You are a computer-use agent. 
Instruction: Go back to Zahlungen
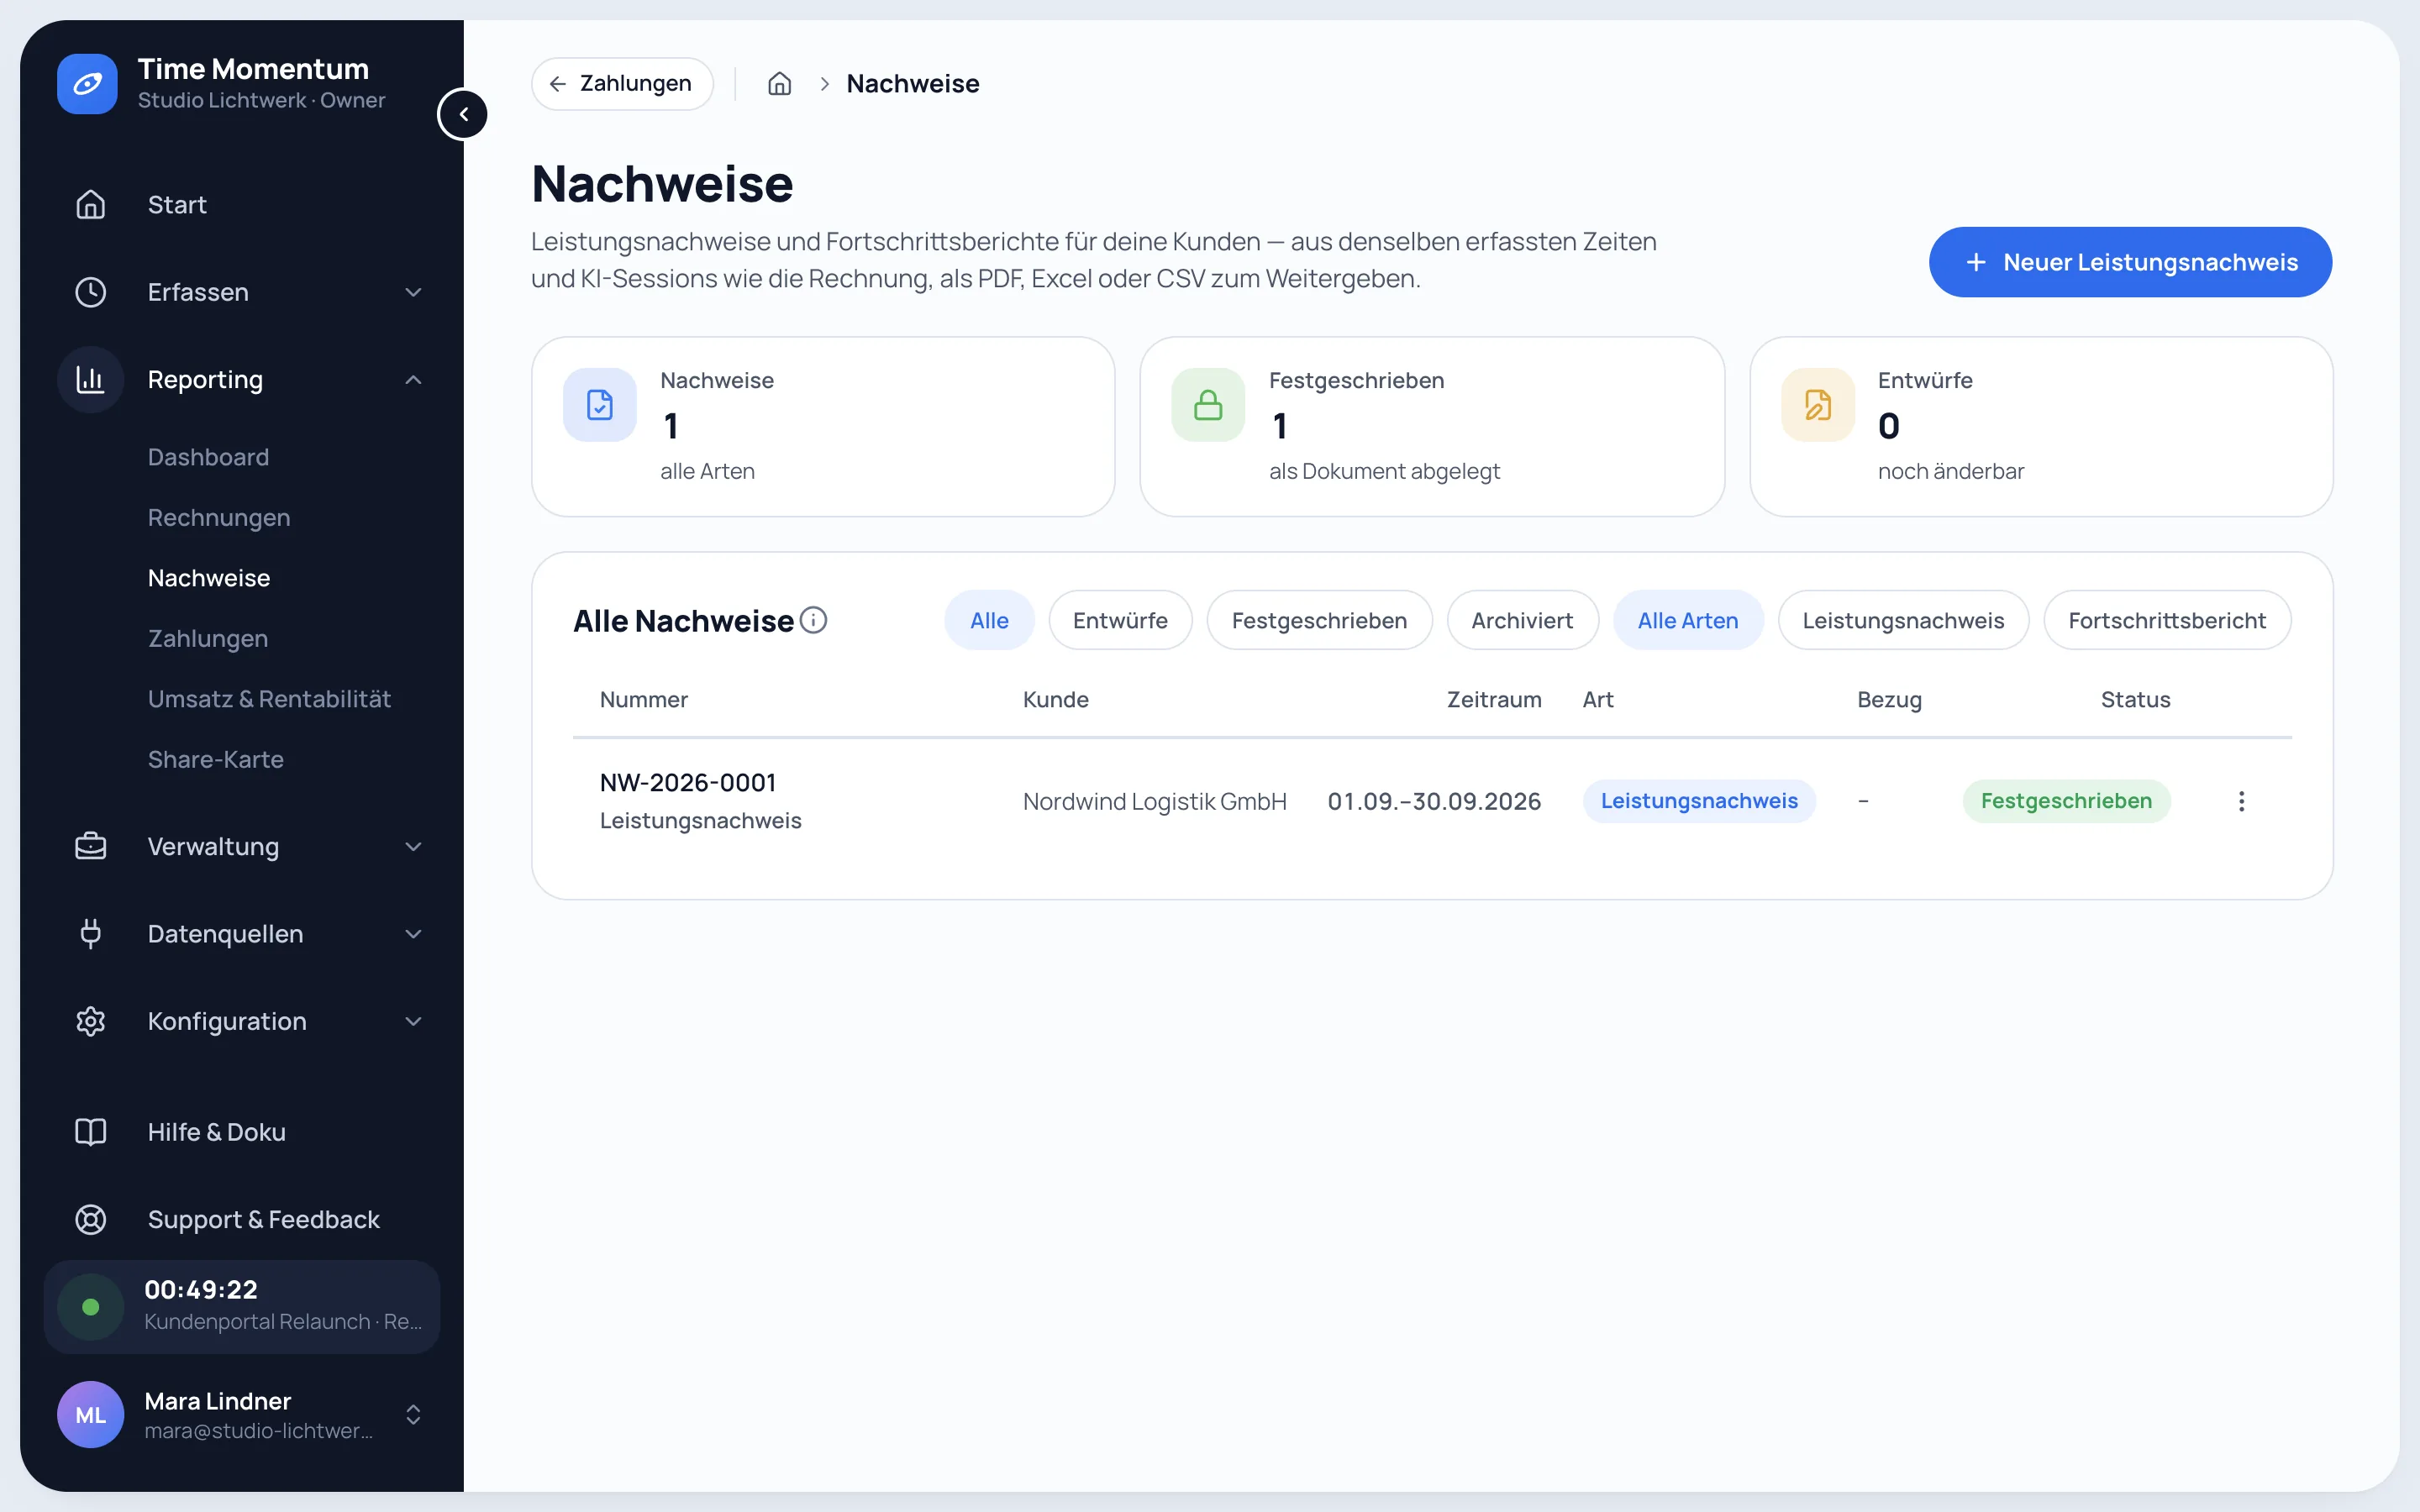[622, 84]
